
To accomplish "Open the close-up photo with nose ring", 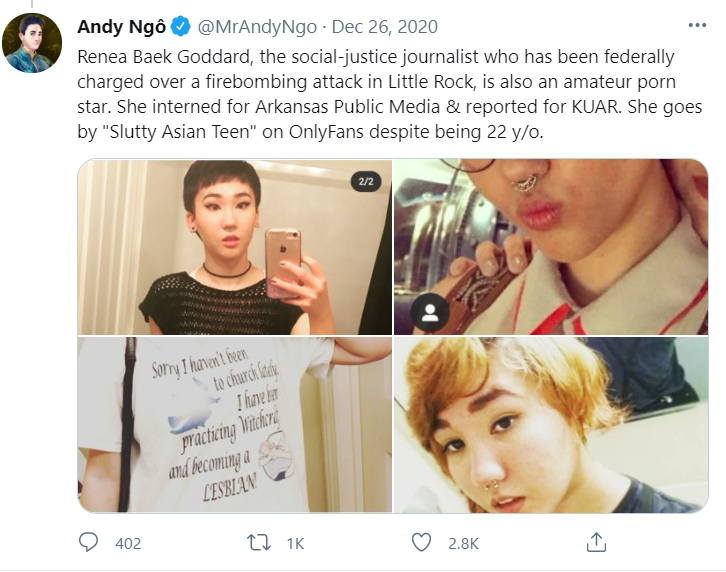I will coord(551,247).
